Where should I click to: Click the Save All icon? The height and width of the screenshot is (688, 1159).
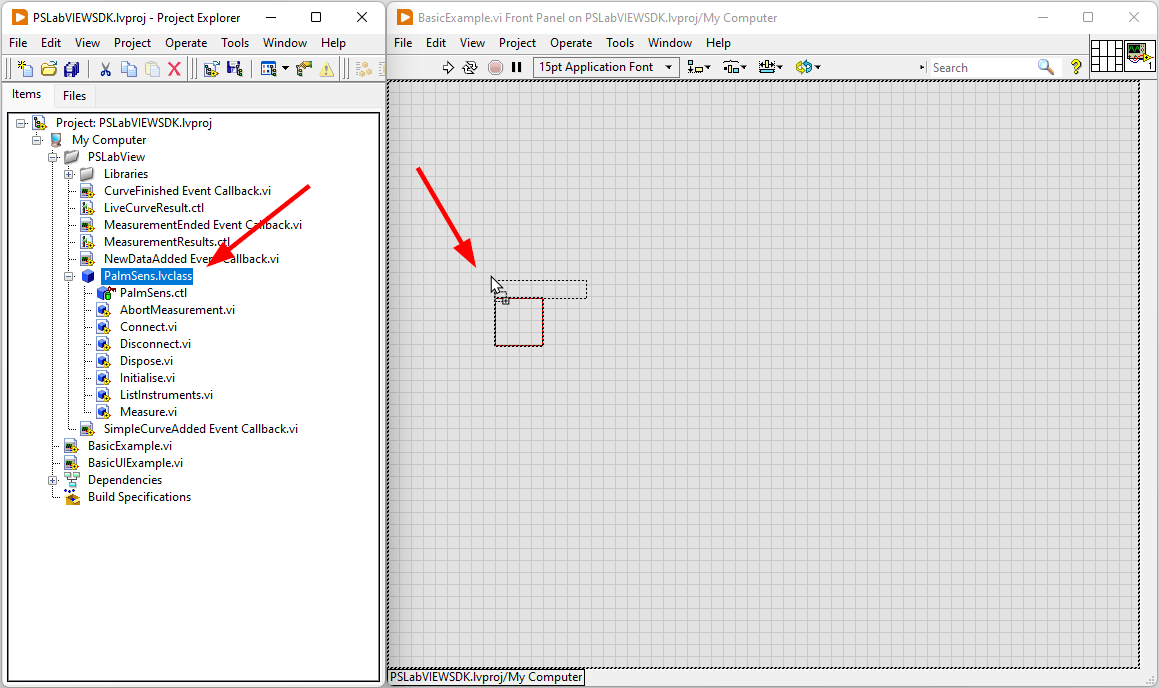point(71,69)
